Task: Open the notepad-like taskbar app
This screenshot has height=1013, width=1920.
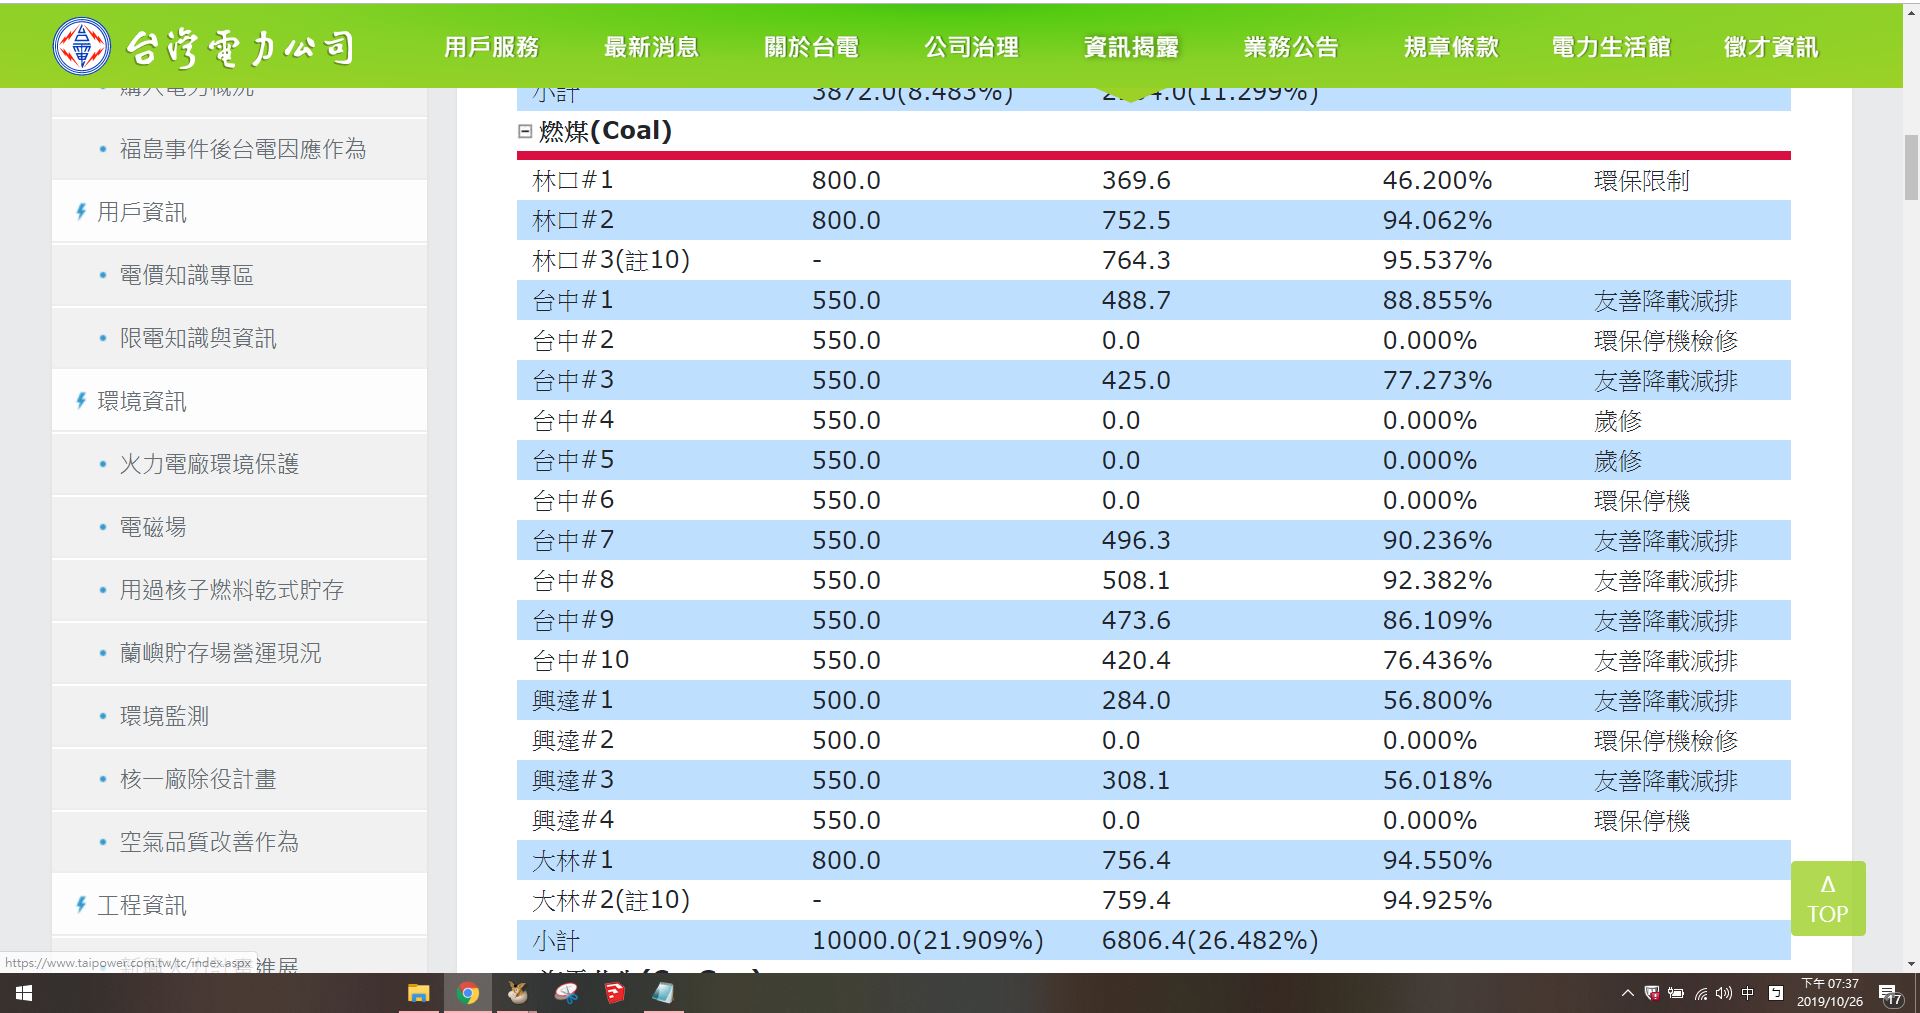Action: [663, 993]
